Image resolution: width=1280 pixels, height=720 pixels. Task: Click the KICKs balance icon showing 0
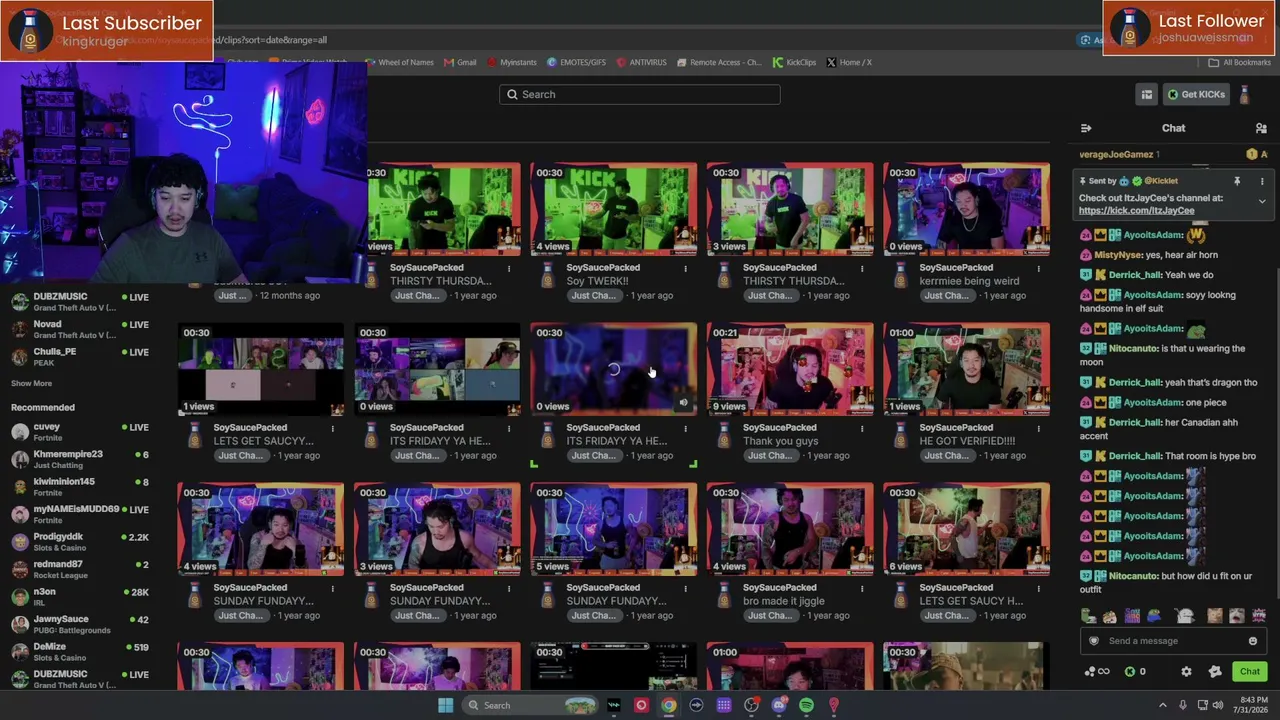click(x=1135, y=672)
